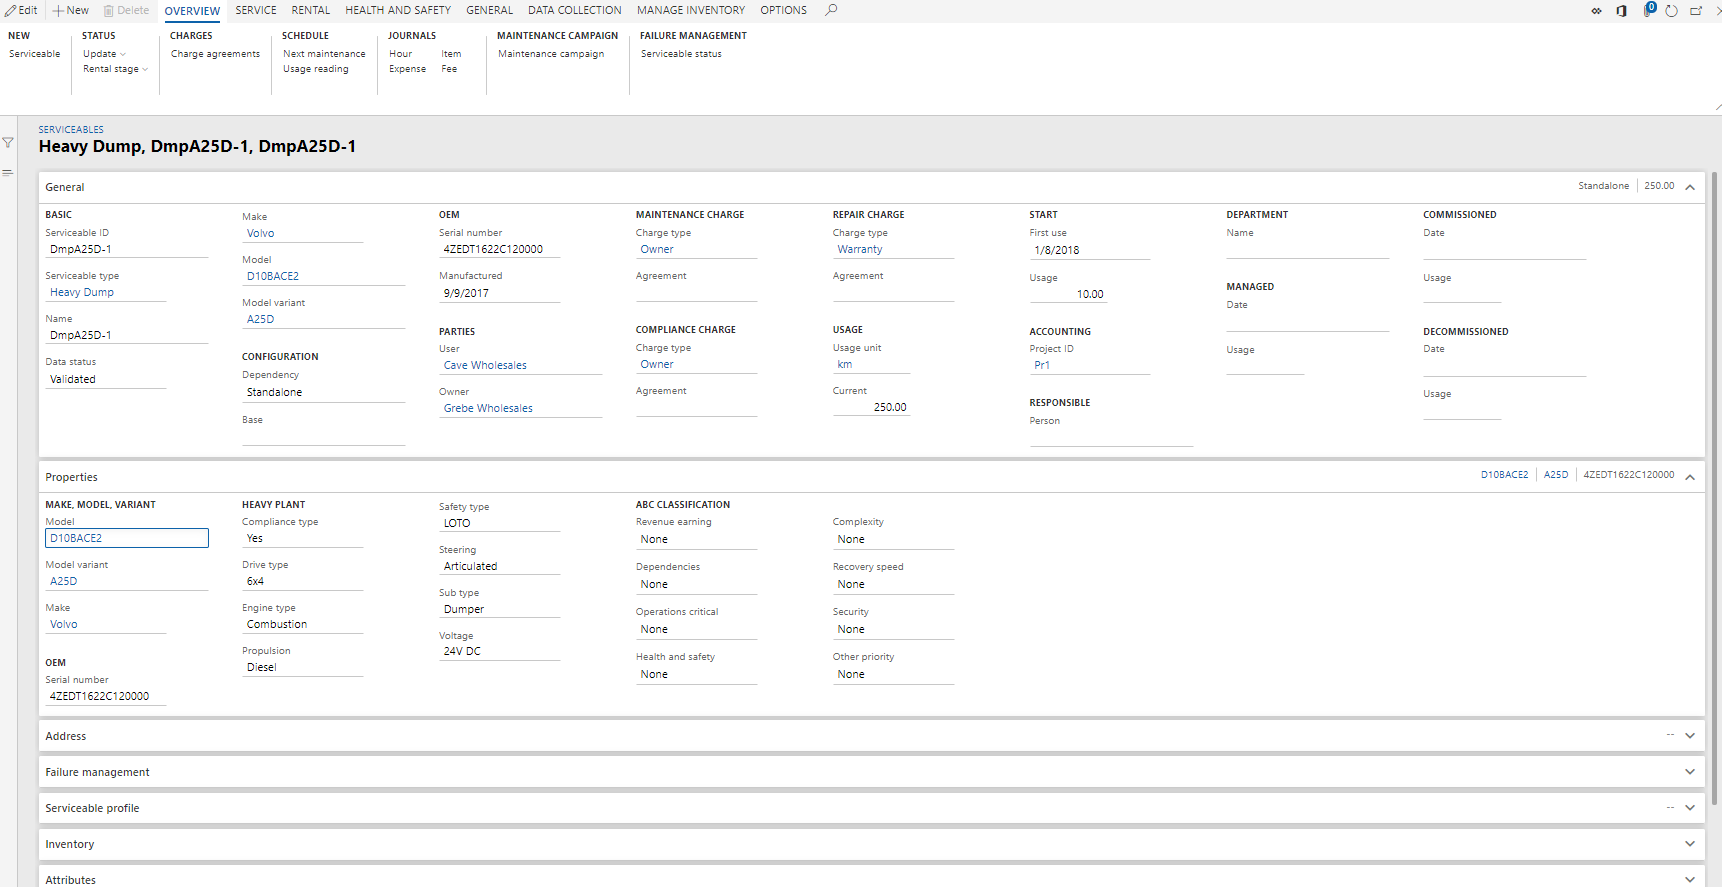
Task: Click the Edit pencil button
Action: 21,10
